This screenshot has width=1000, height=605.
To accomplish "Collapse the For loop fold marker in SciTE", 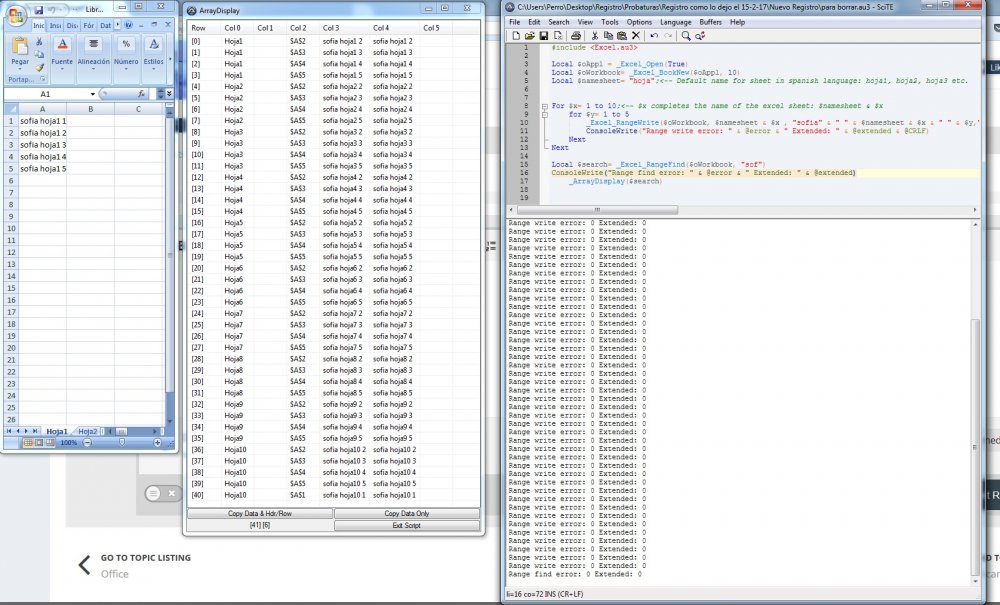I will pos(544,105).
